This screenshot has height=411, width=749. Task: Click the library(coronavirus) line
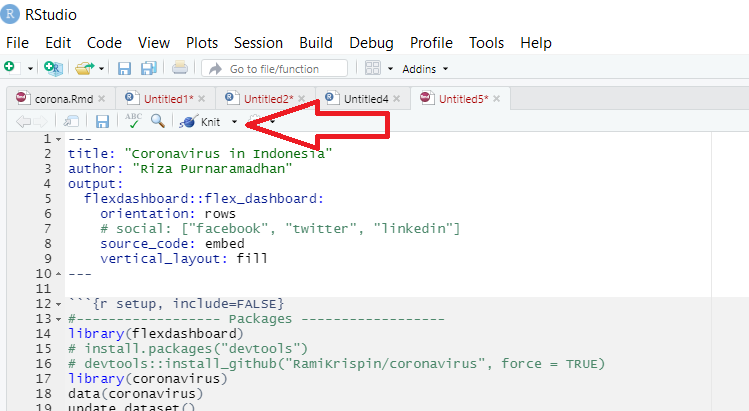coord(148,379)
